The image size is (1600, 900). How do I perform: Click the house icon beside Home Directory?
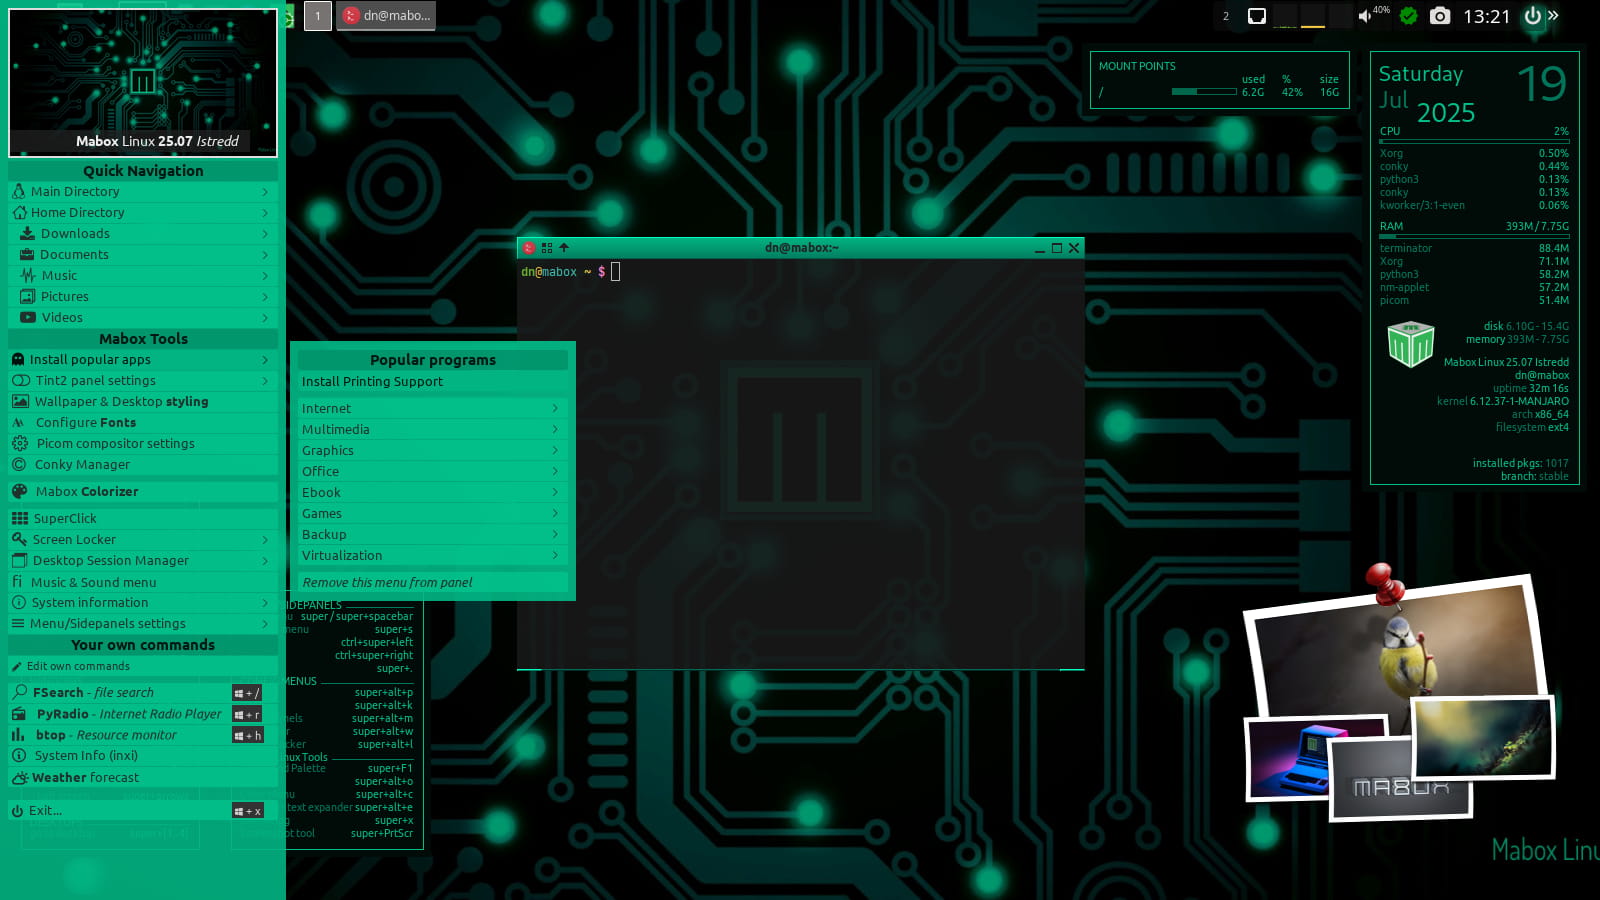19,212
